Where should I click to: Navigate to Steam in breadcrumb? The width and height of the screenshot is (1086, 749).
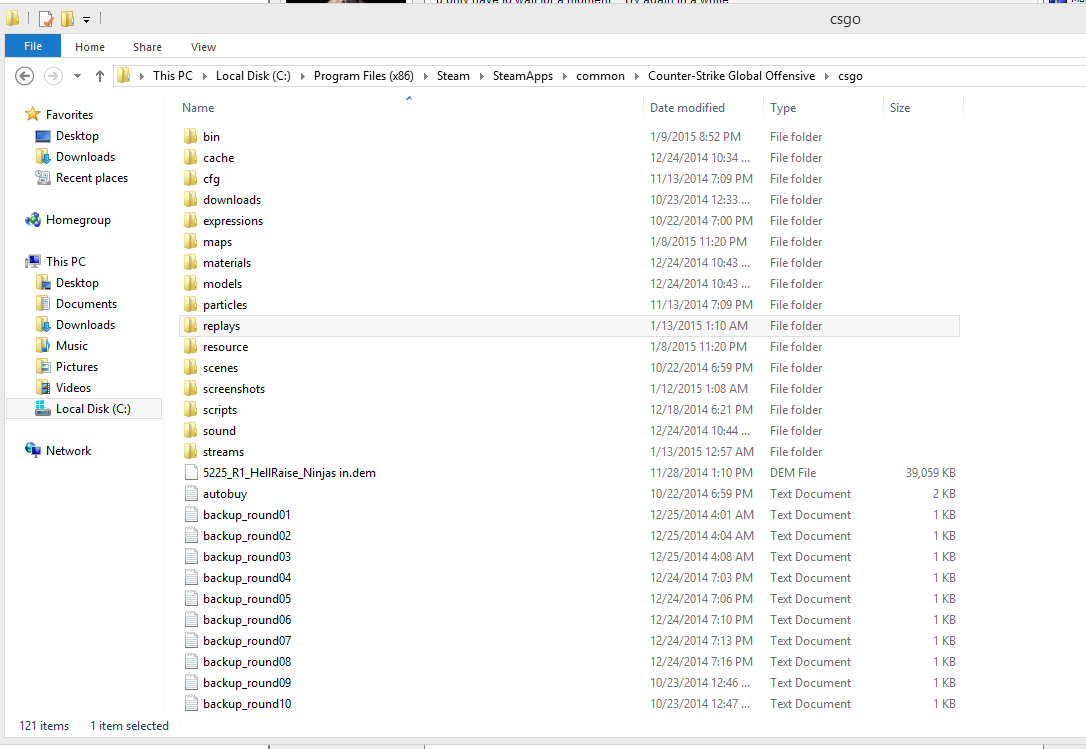pyautogui.click(x=453, y=76)
